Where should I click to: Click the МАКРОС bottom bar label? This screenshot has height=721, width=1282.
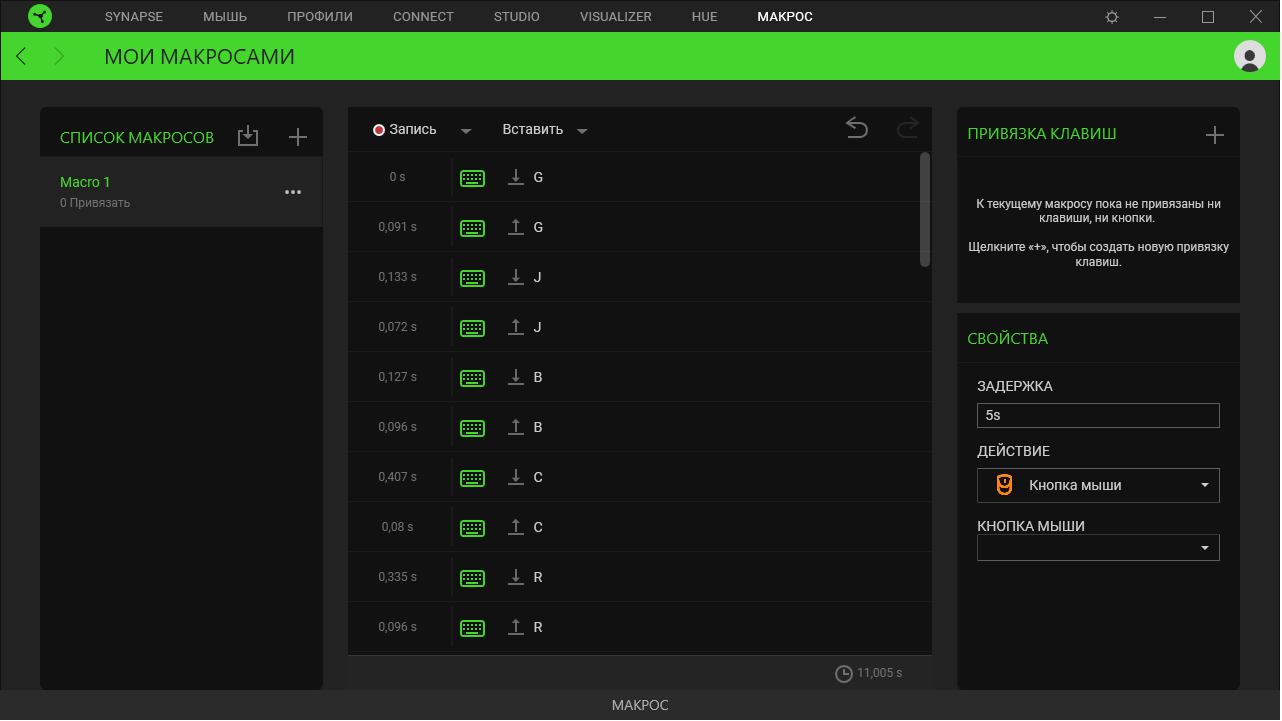tap(640, 705)
